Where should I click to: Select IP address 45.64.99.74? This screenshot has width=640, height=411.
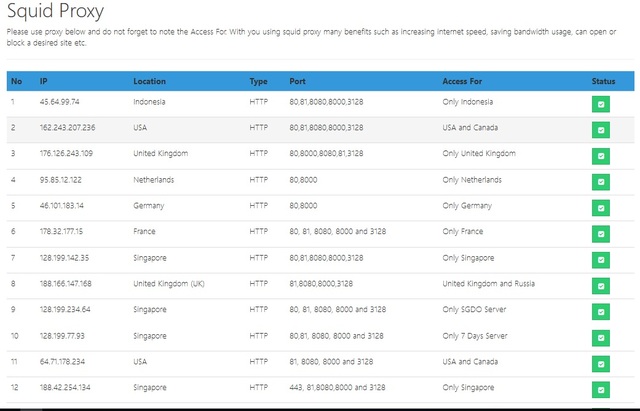click(60, 102)
